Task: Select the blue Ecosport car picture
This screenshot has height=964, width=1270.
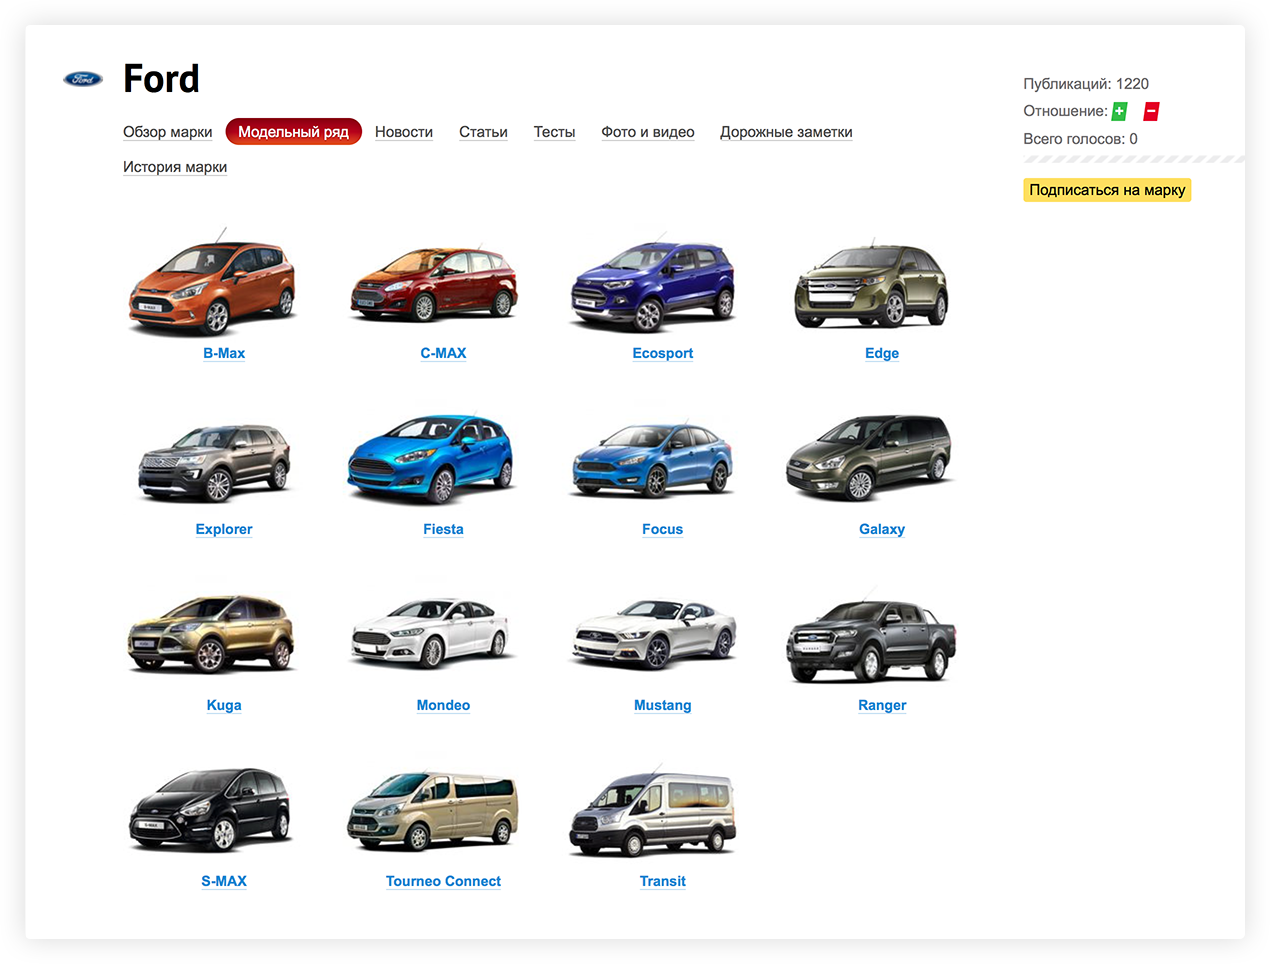Action: (652, 286)
